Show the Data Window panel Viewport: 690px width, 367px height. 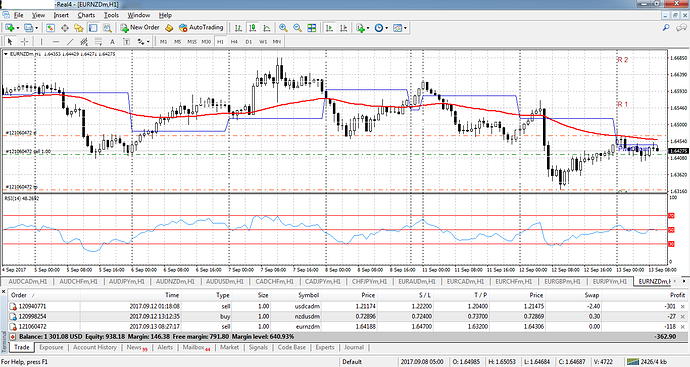(64, 28)
